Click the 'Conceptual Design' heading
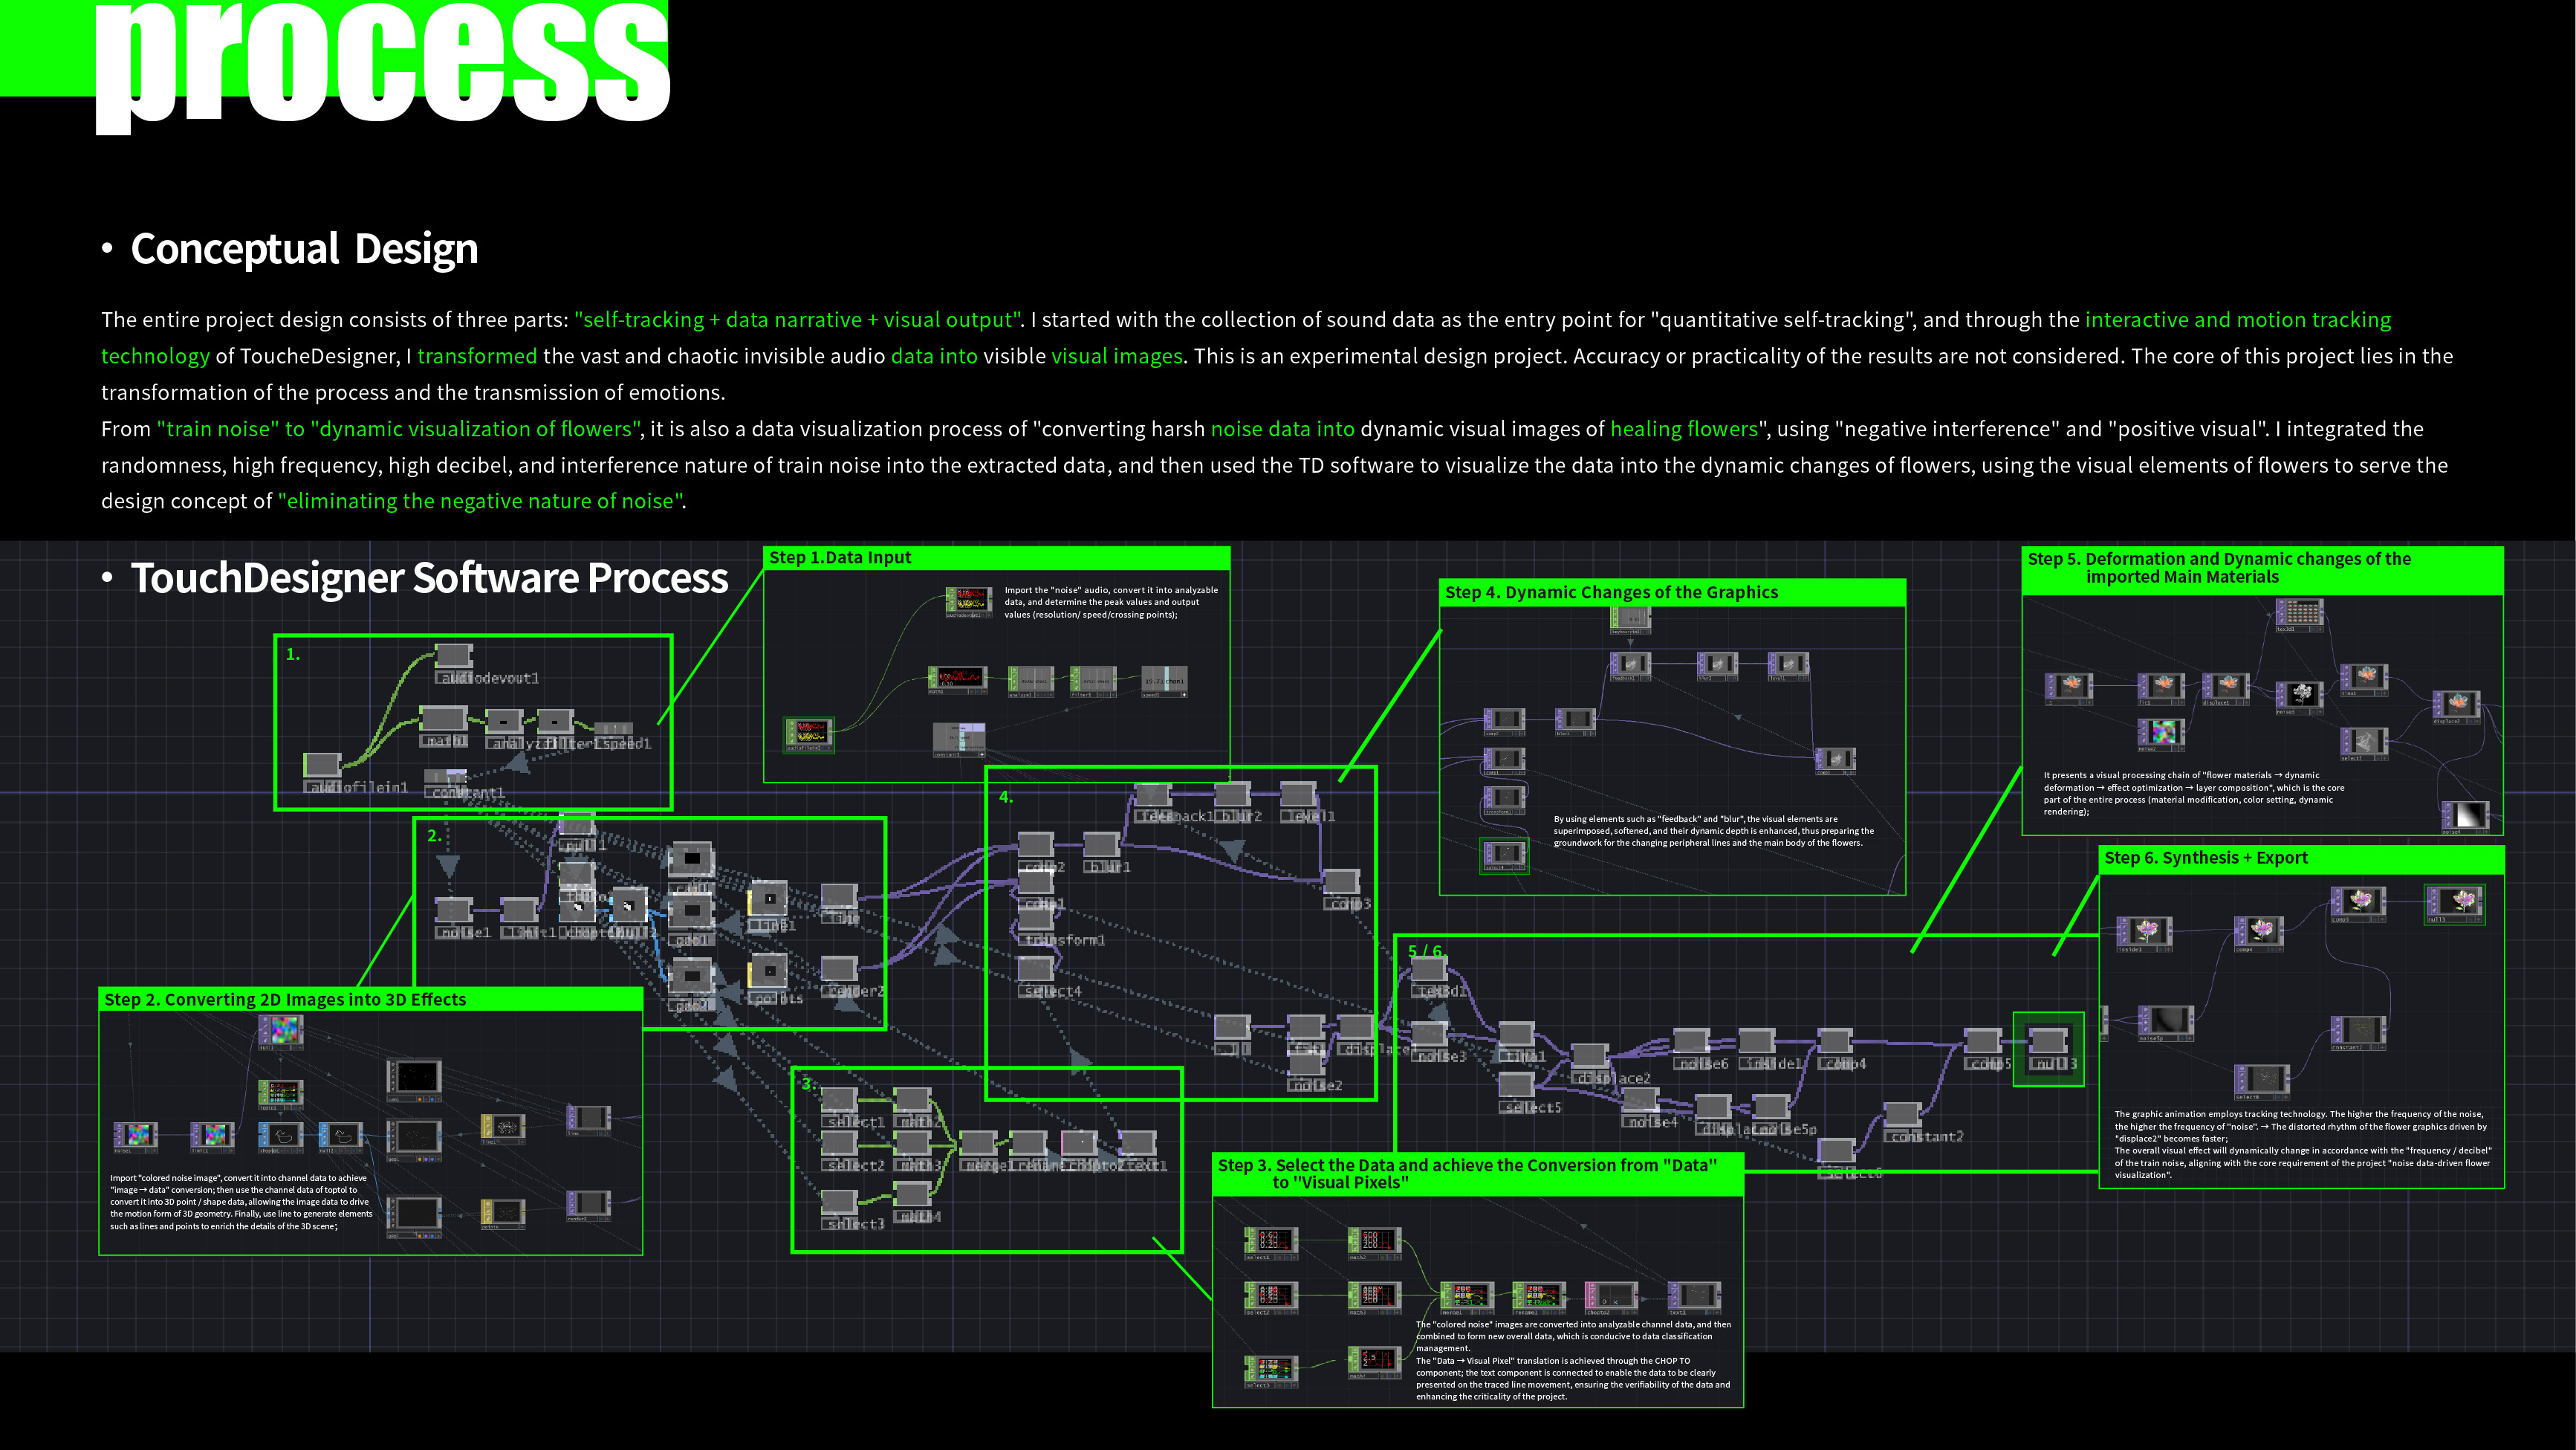 (304, 249)
